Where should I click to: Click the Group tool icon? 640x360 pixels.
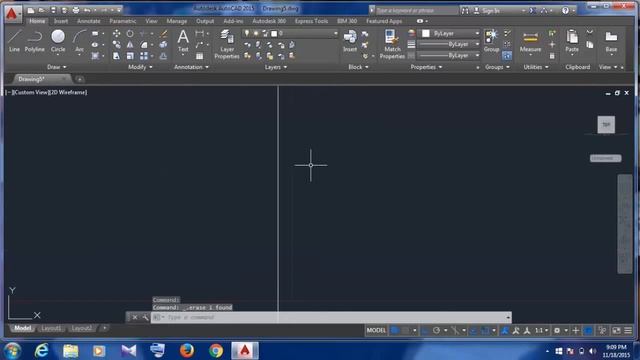pyautogui.click(x=491, y=41)
